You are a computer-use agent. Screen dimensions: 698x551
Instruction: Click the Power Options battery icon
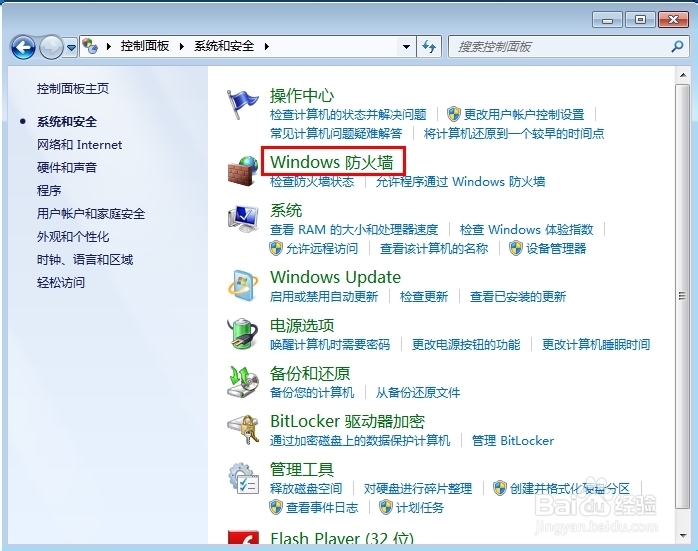tap(243, 333)
